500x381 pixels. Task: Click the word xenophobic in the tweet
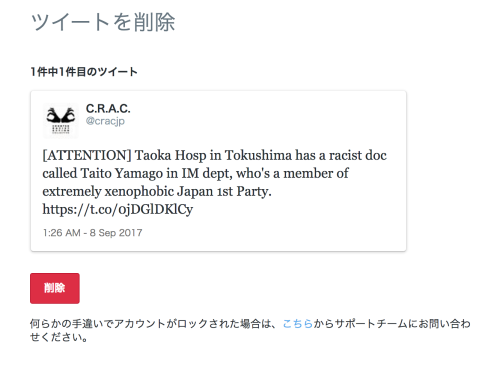pos(139,191)
